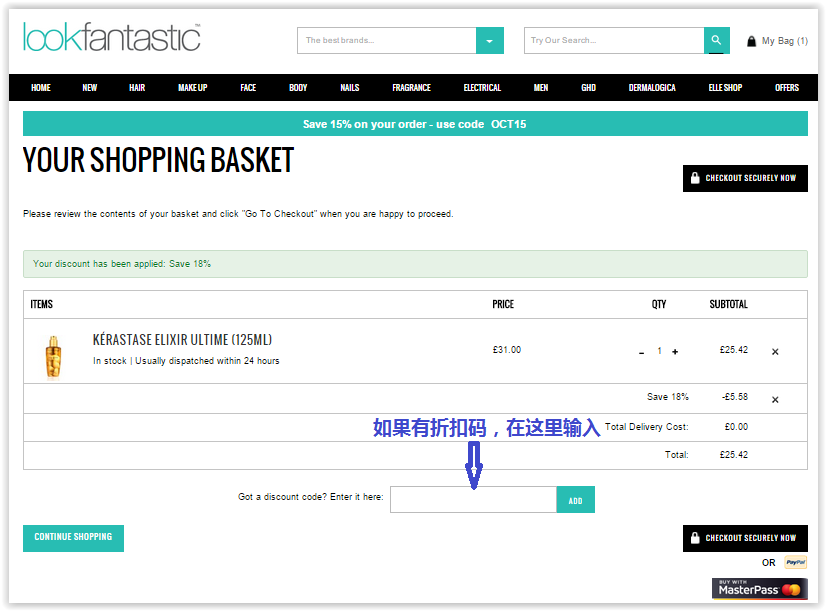The height and width of the screenshot is (611, 826).
Task: Click the In stock dispatch text
Action: 186,361
